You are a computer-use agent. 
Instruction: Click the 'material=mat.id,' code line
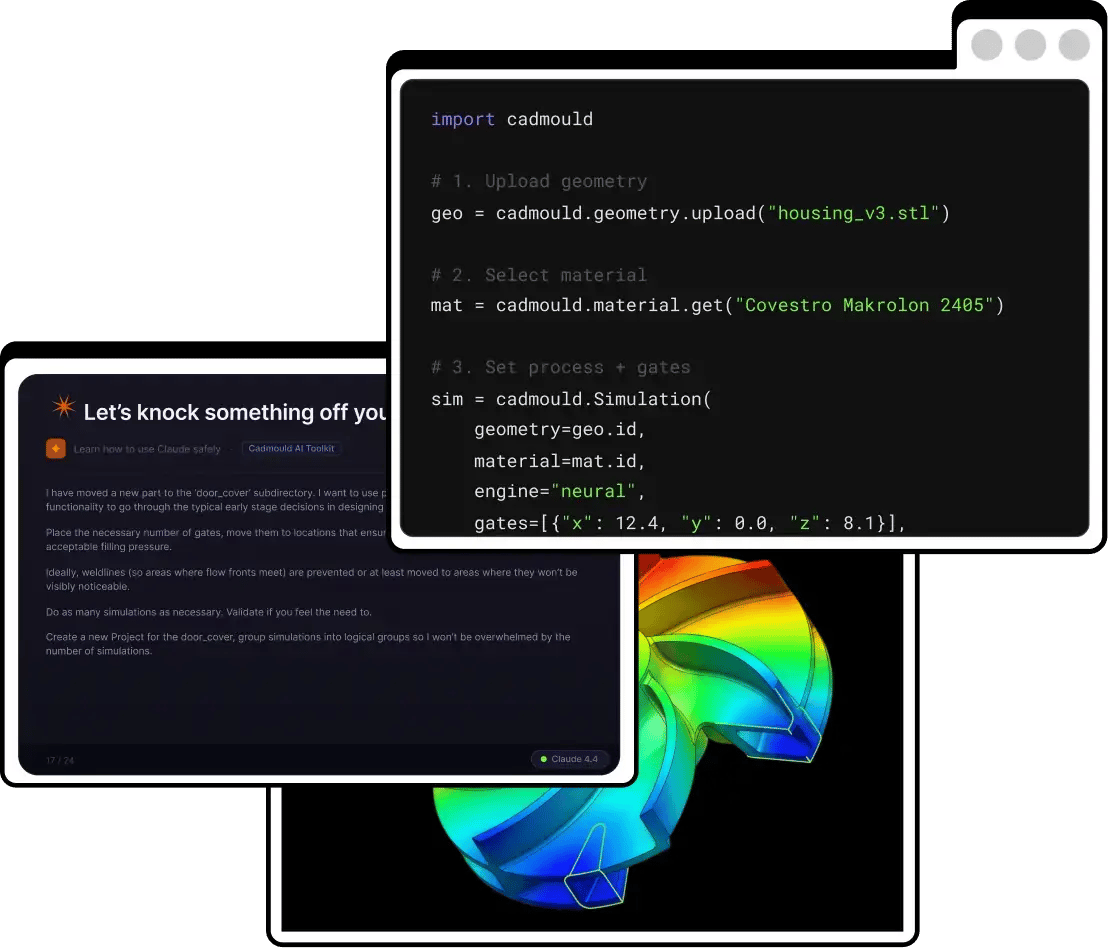(x=560, y=461)
